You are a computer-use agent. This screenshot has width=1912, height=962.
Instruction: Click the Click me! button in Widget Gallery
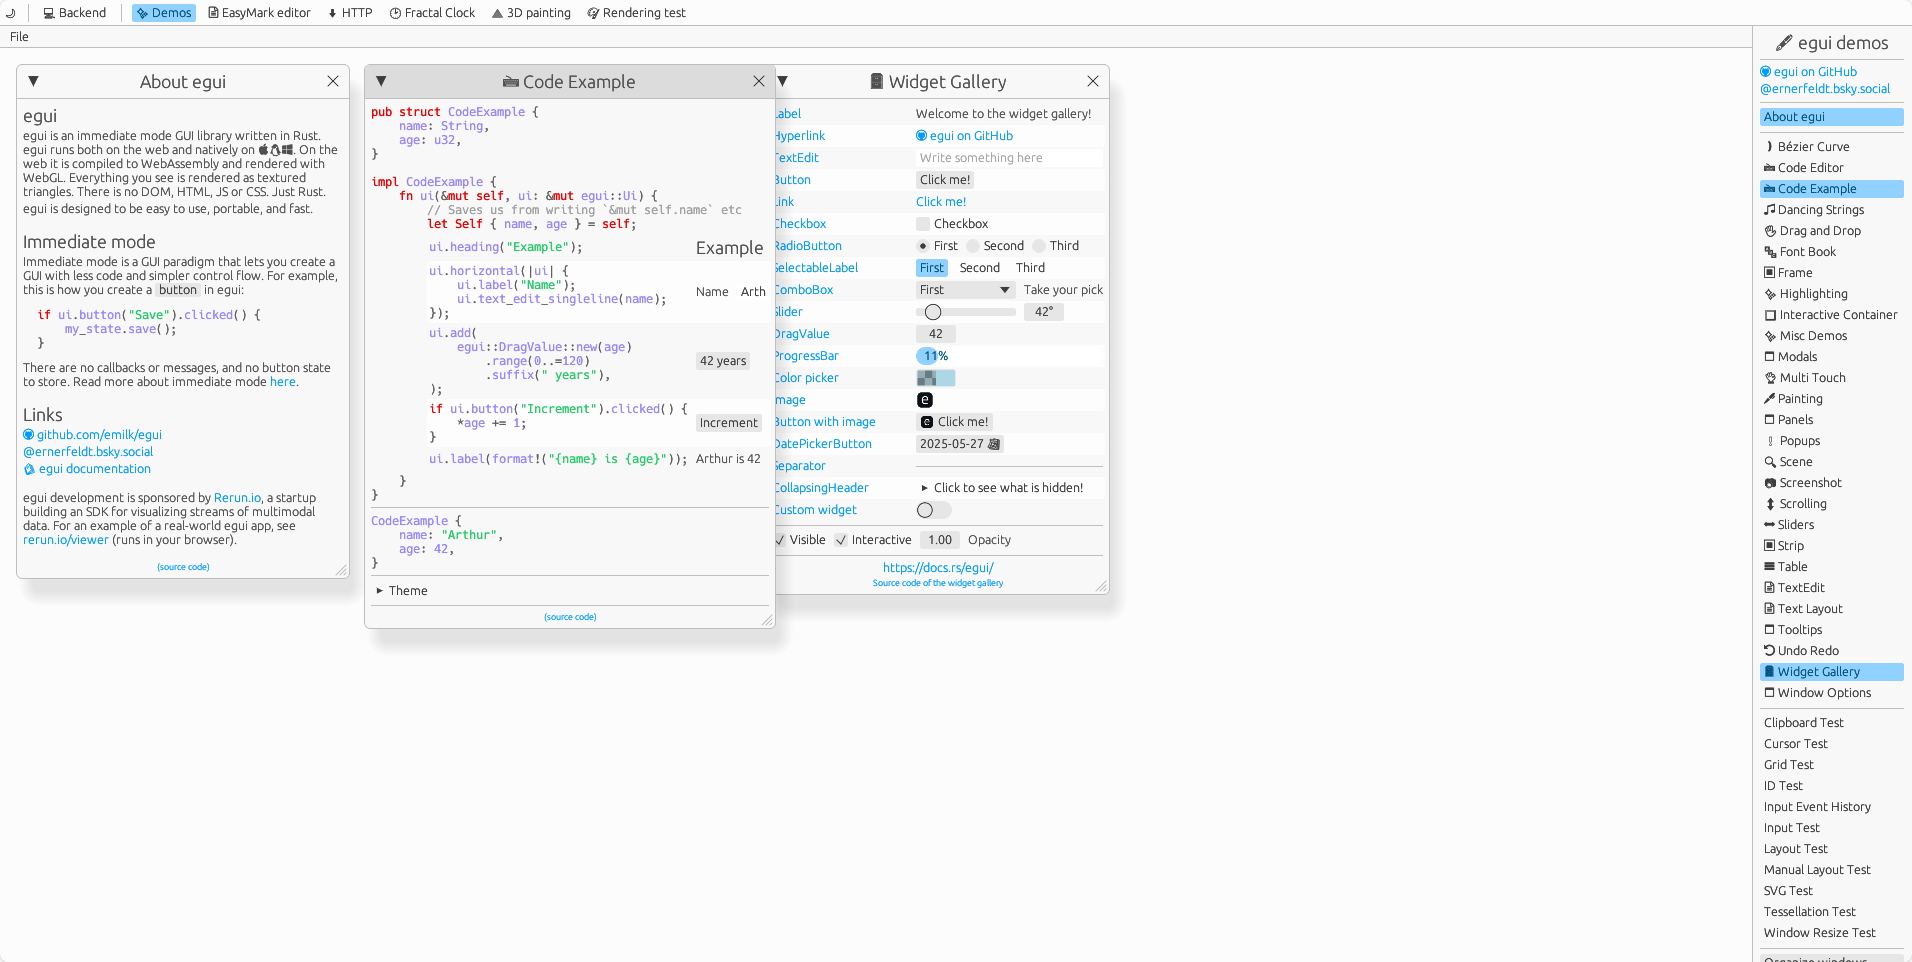point(945,180)
